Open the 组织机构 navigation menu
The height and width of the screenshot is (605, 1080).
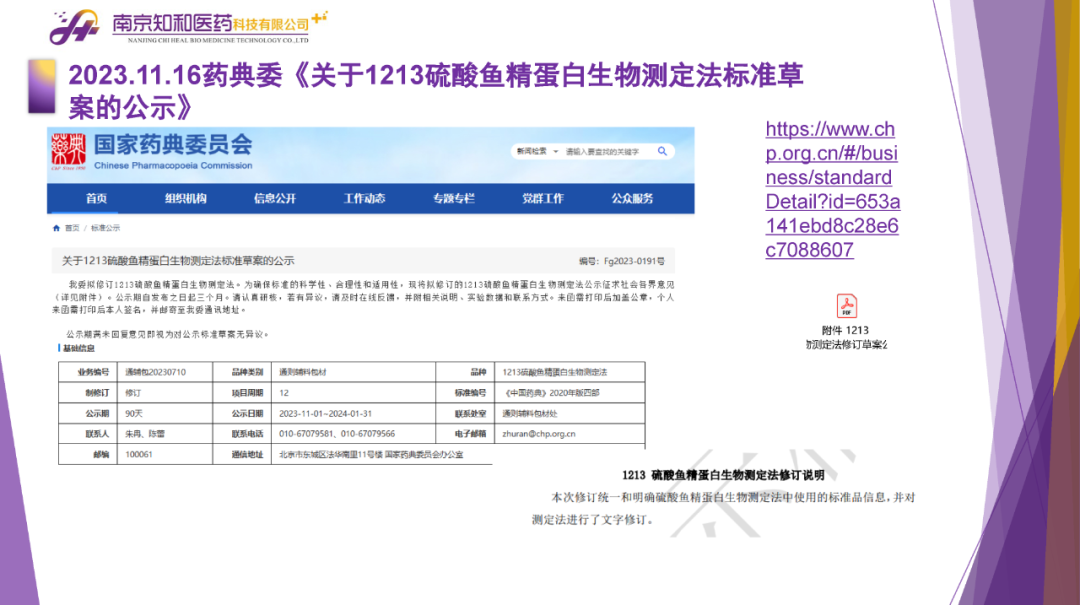(185, 198)
